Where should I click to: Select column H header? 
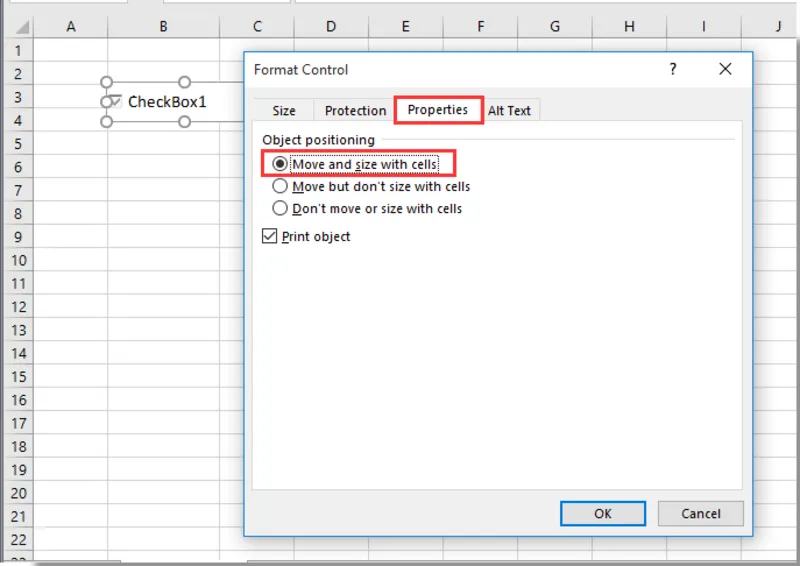(629, 27)
